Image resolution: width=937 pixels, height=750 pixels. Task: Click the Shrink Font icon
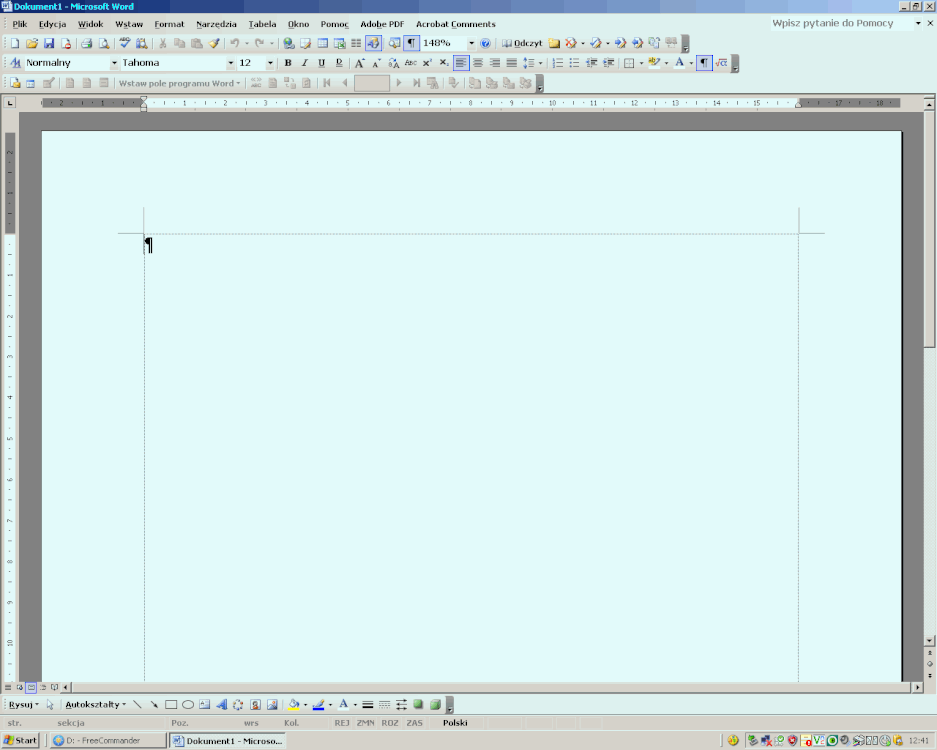376,63
